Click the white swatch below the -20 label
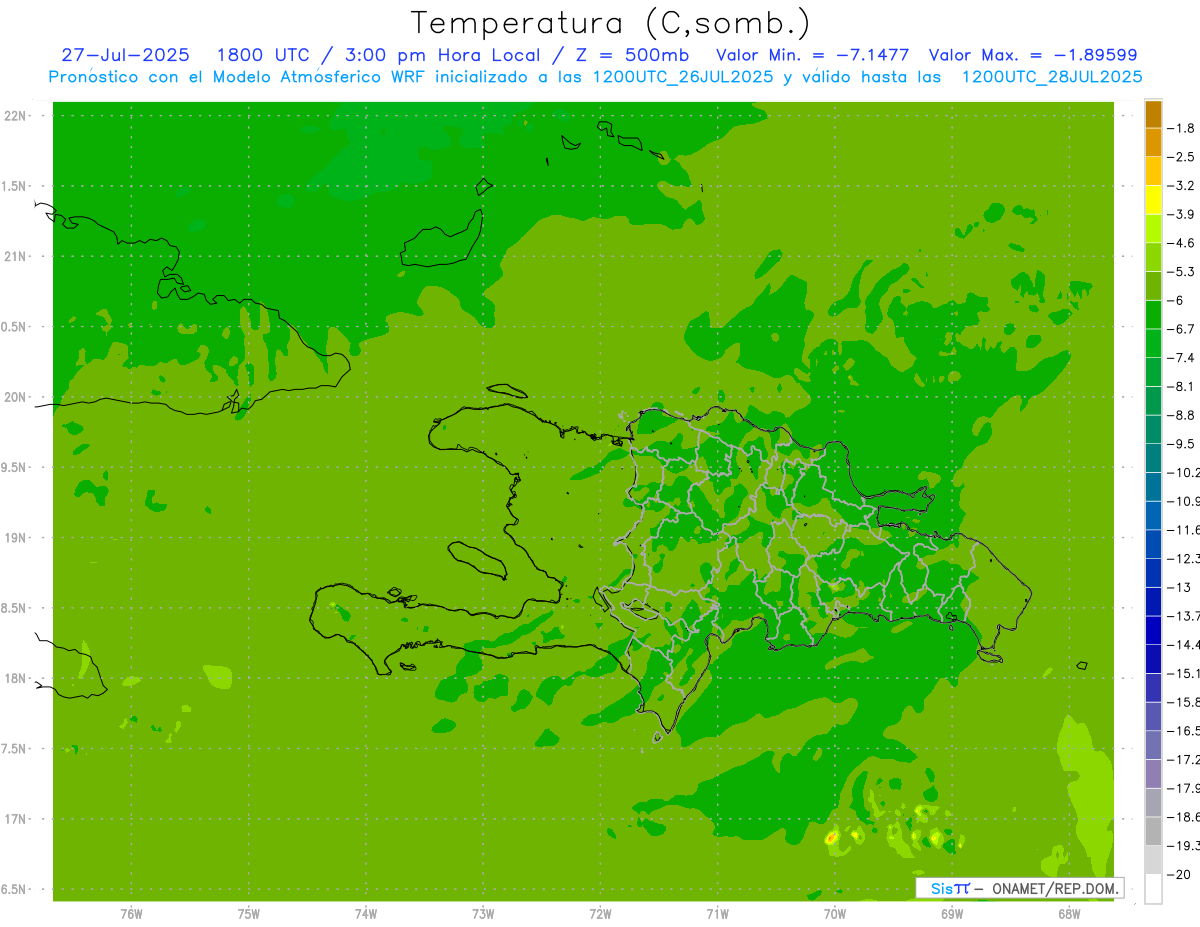 [1154, 888]
